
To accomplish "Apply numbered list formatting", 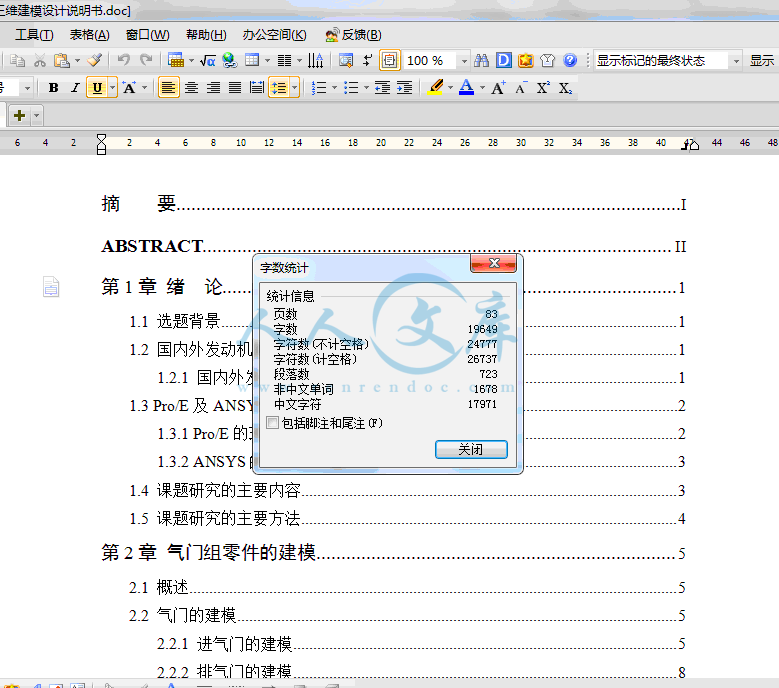I will point(319,88).
